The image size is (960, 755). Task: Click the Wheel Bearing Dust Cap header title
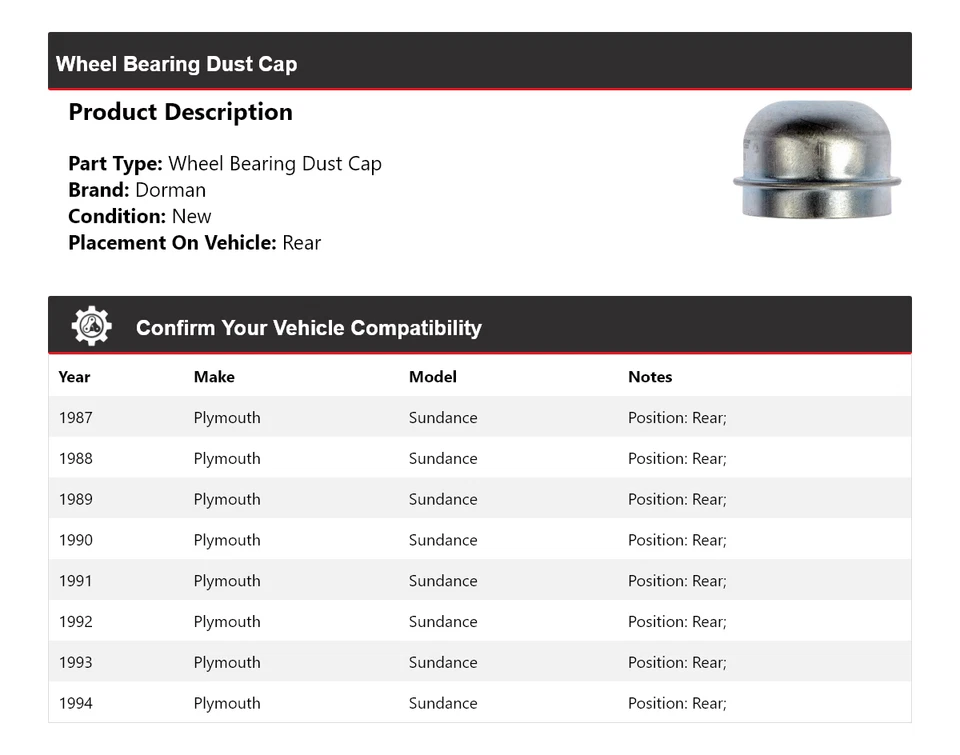pos(176,64)
